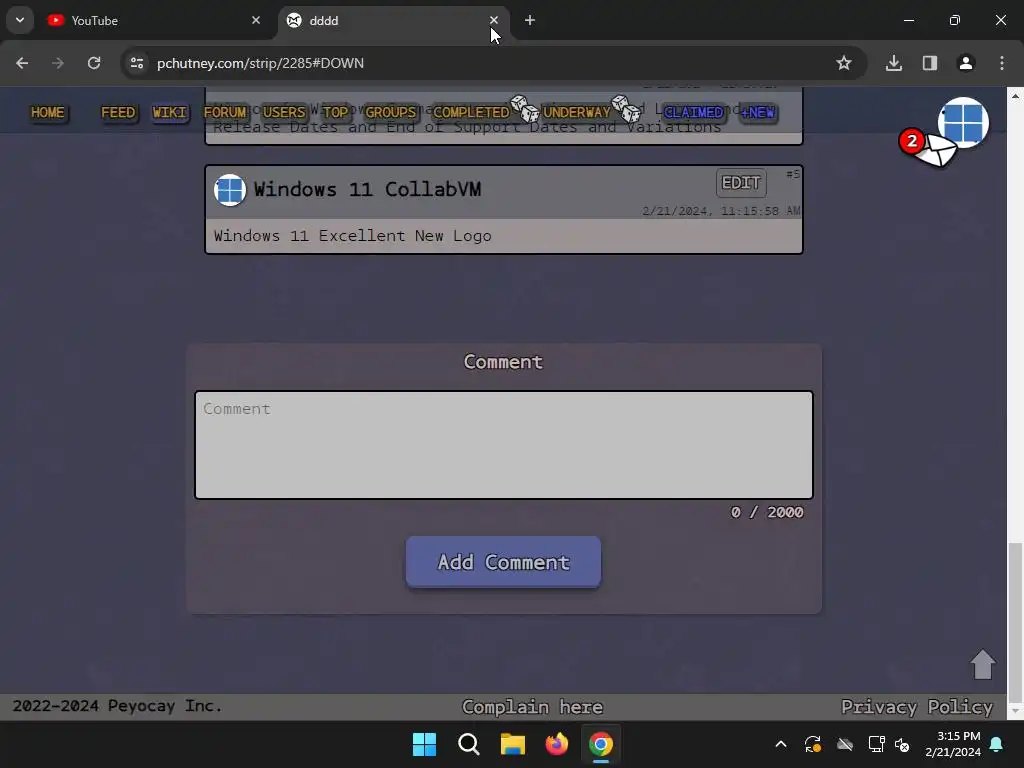This screenshot has height=768, width=1024.
Task: Click the Windows 11 CollabVM comment avatar
Action: pyautogui.click(x=230, y=190)
